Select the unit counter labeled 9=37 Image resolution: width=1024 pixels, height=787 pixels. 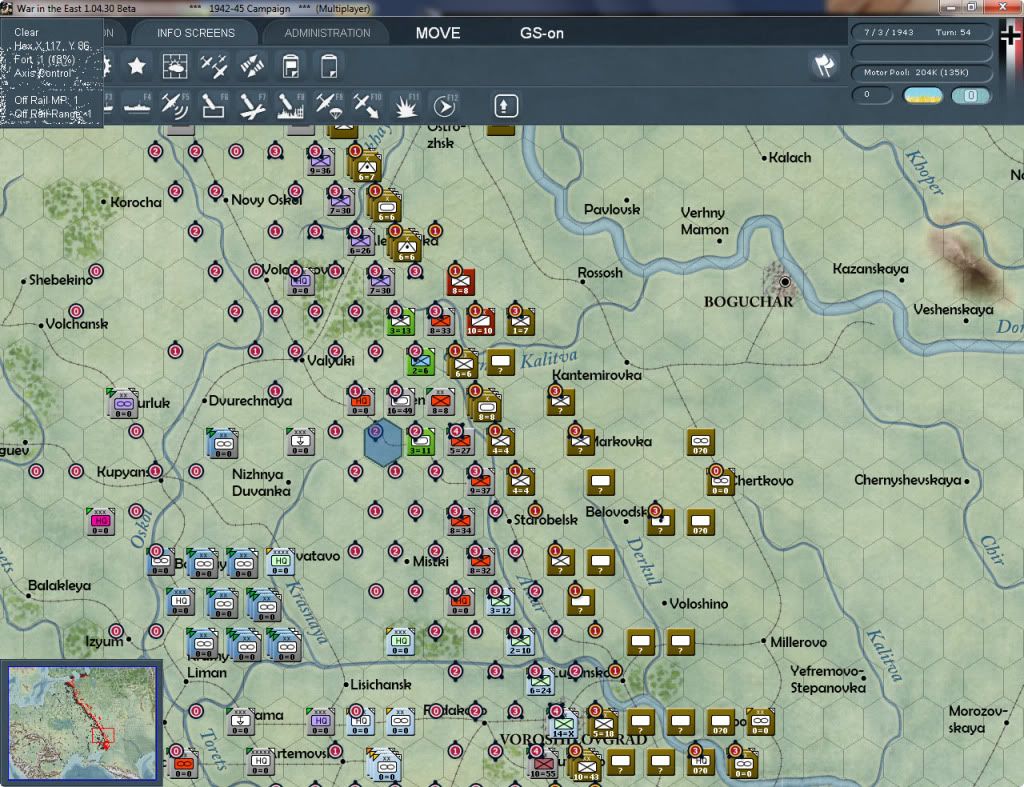click(481, 482)
